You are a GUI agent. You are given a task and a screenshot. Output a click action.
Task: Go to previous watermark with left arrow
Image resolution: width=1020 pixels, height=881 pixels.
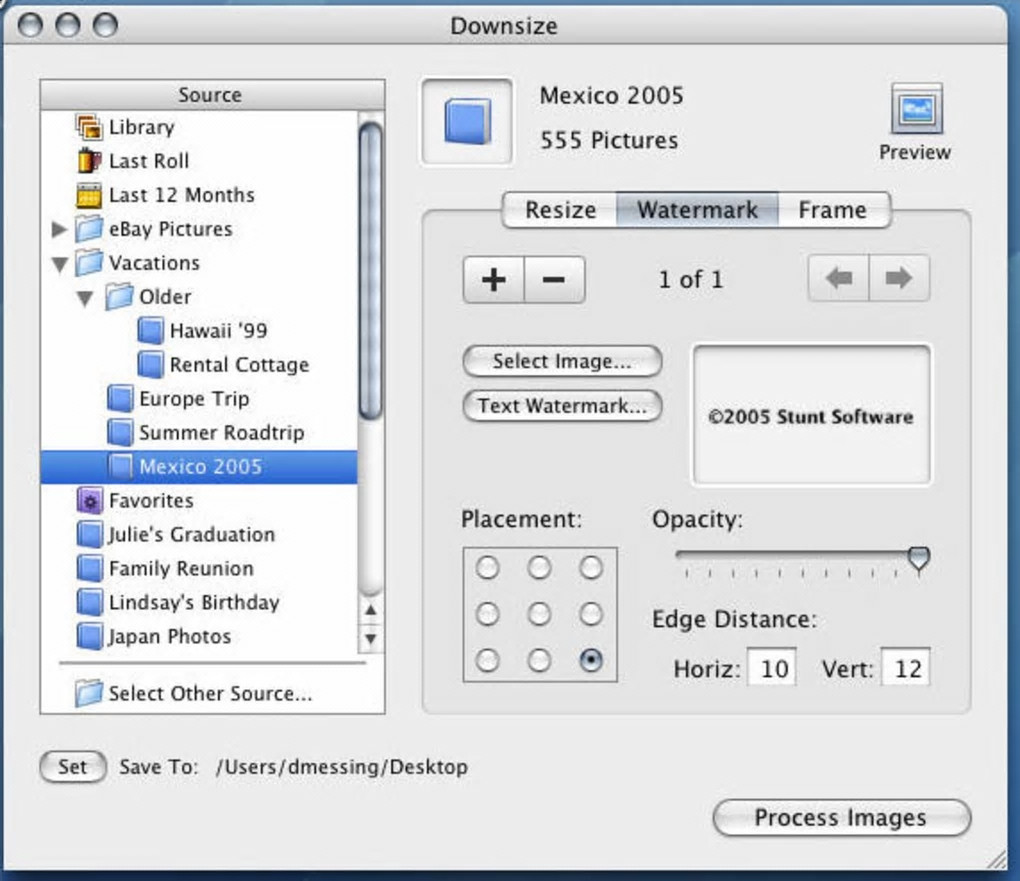[x=839, y=278]
